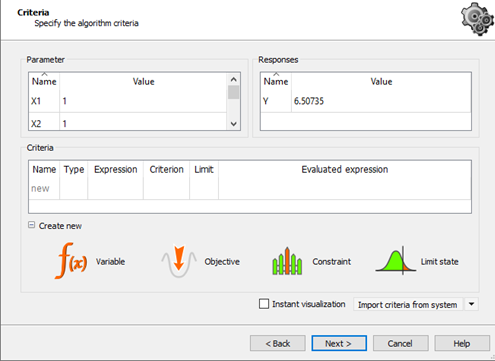Image resolution: width=495 pixels, height=361 pixels.
Task: Click the Objective label text
Action: [x=222, y=262]
